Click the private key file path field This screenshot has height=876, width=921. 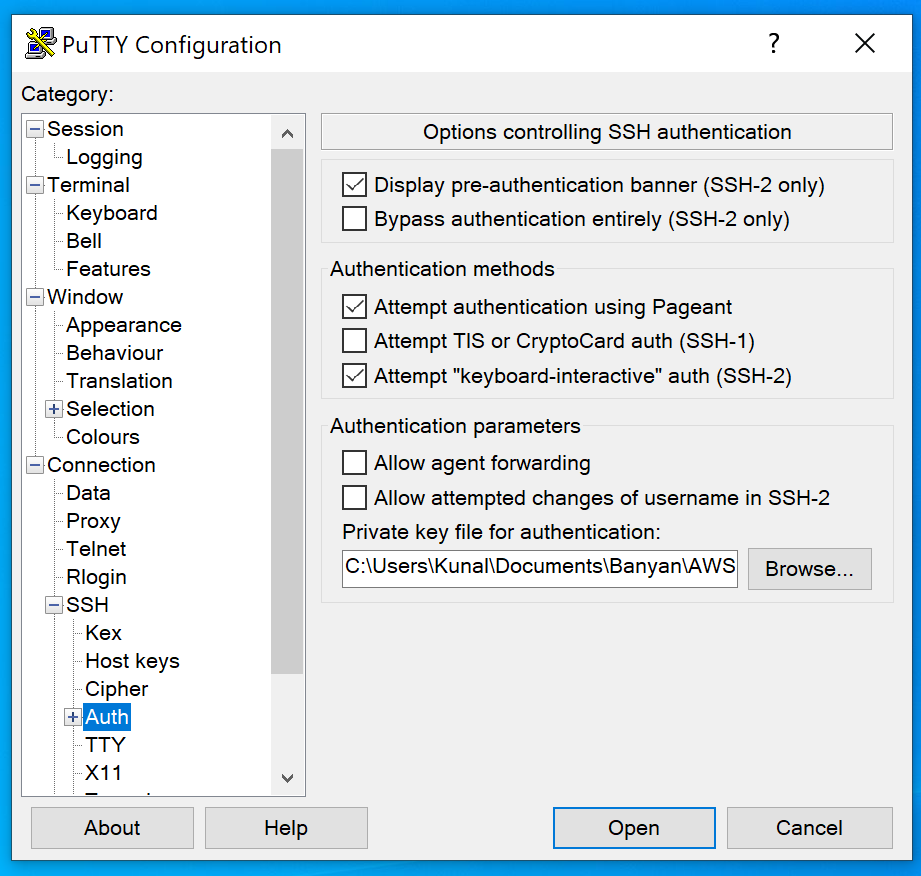[x=540, y=569]
